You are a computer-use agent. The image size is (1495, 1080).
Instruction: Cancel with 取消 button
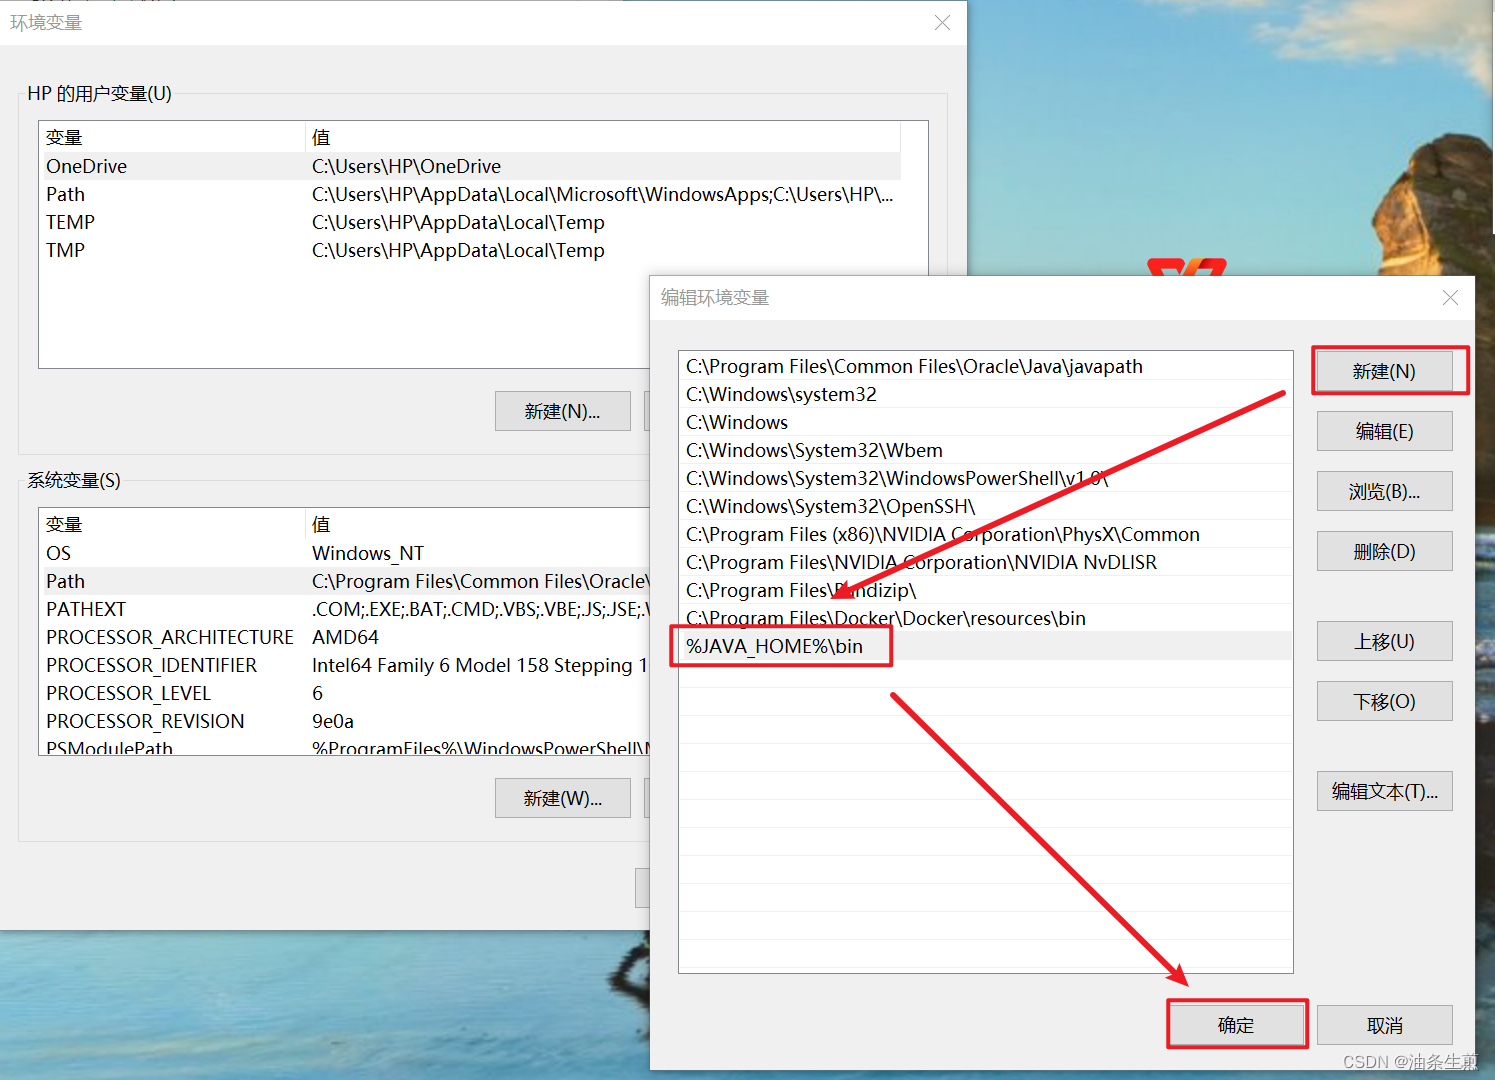(x=1384, y=1025)
